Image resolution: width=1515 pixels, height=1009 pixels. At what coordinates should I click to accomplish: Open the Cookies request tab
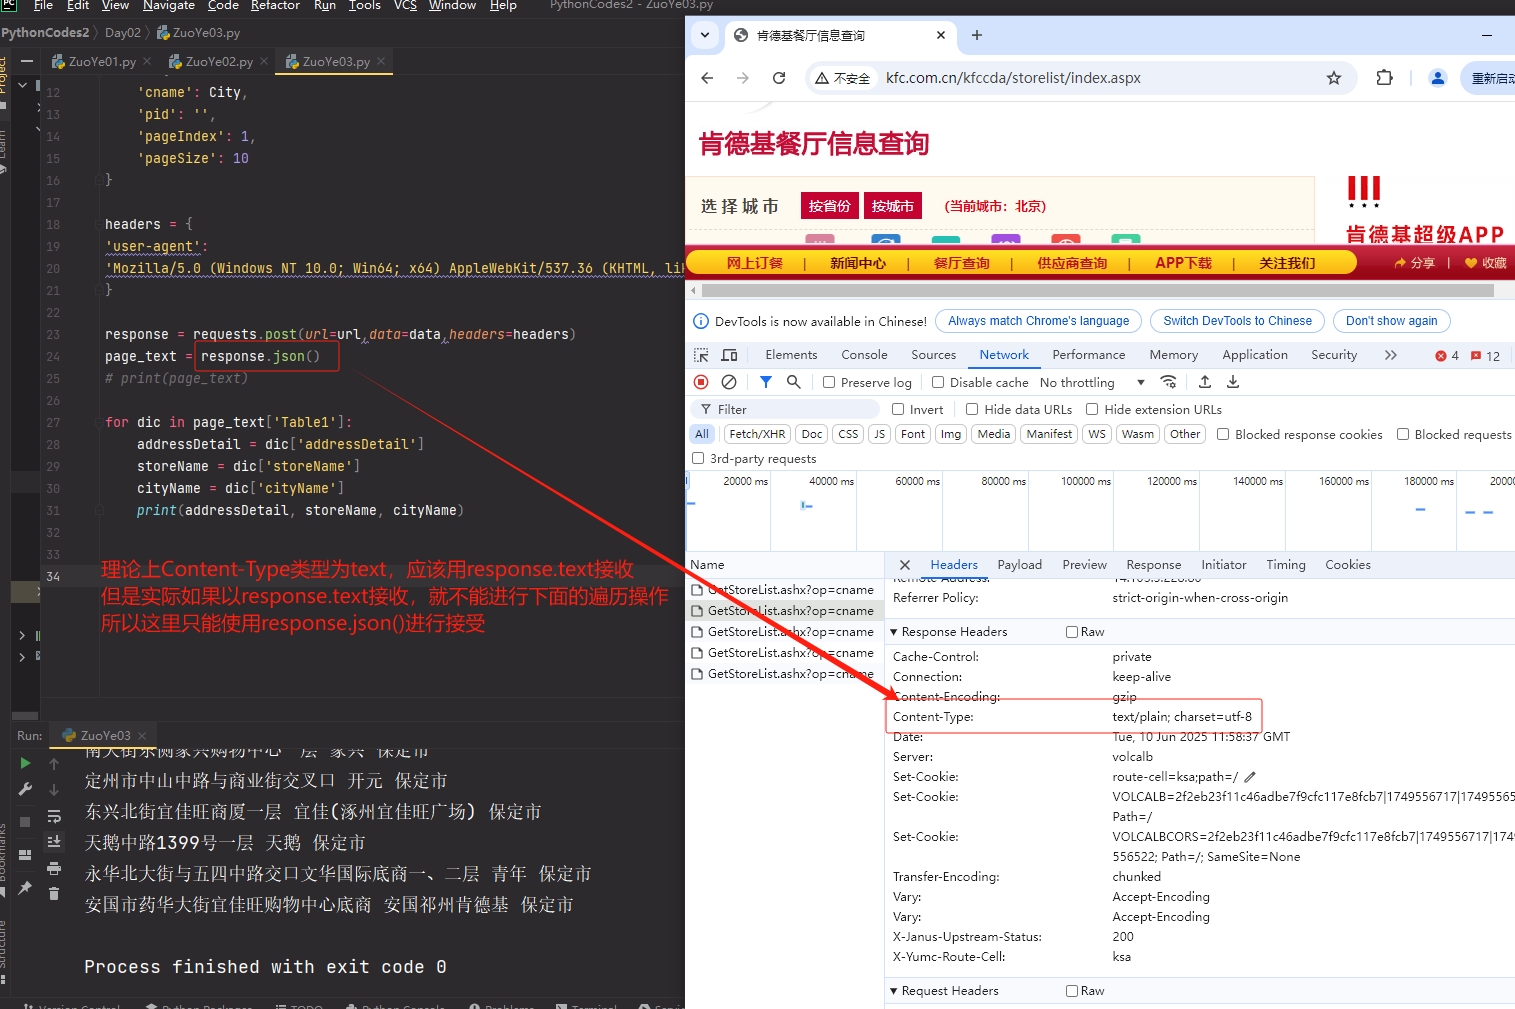(x=1347, y=565)
